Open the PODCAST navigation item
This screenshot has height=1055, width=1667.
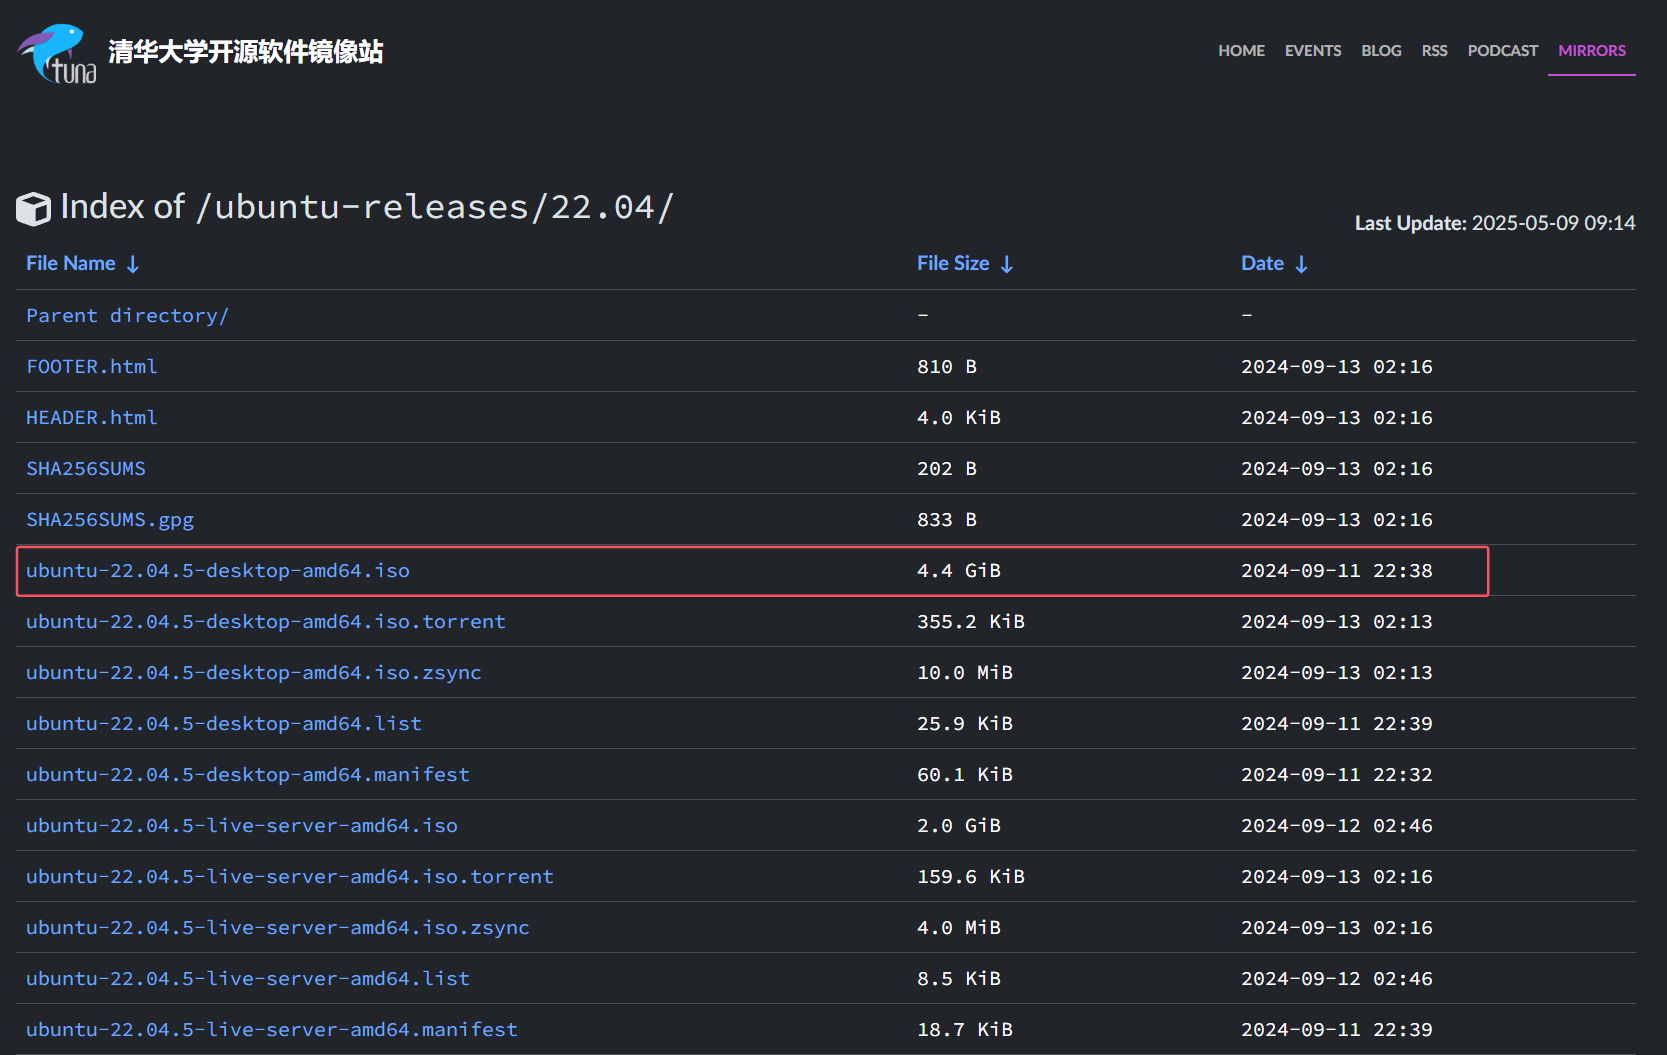click(1502, 51)
